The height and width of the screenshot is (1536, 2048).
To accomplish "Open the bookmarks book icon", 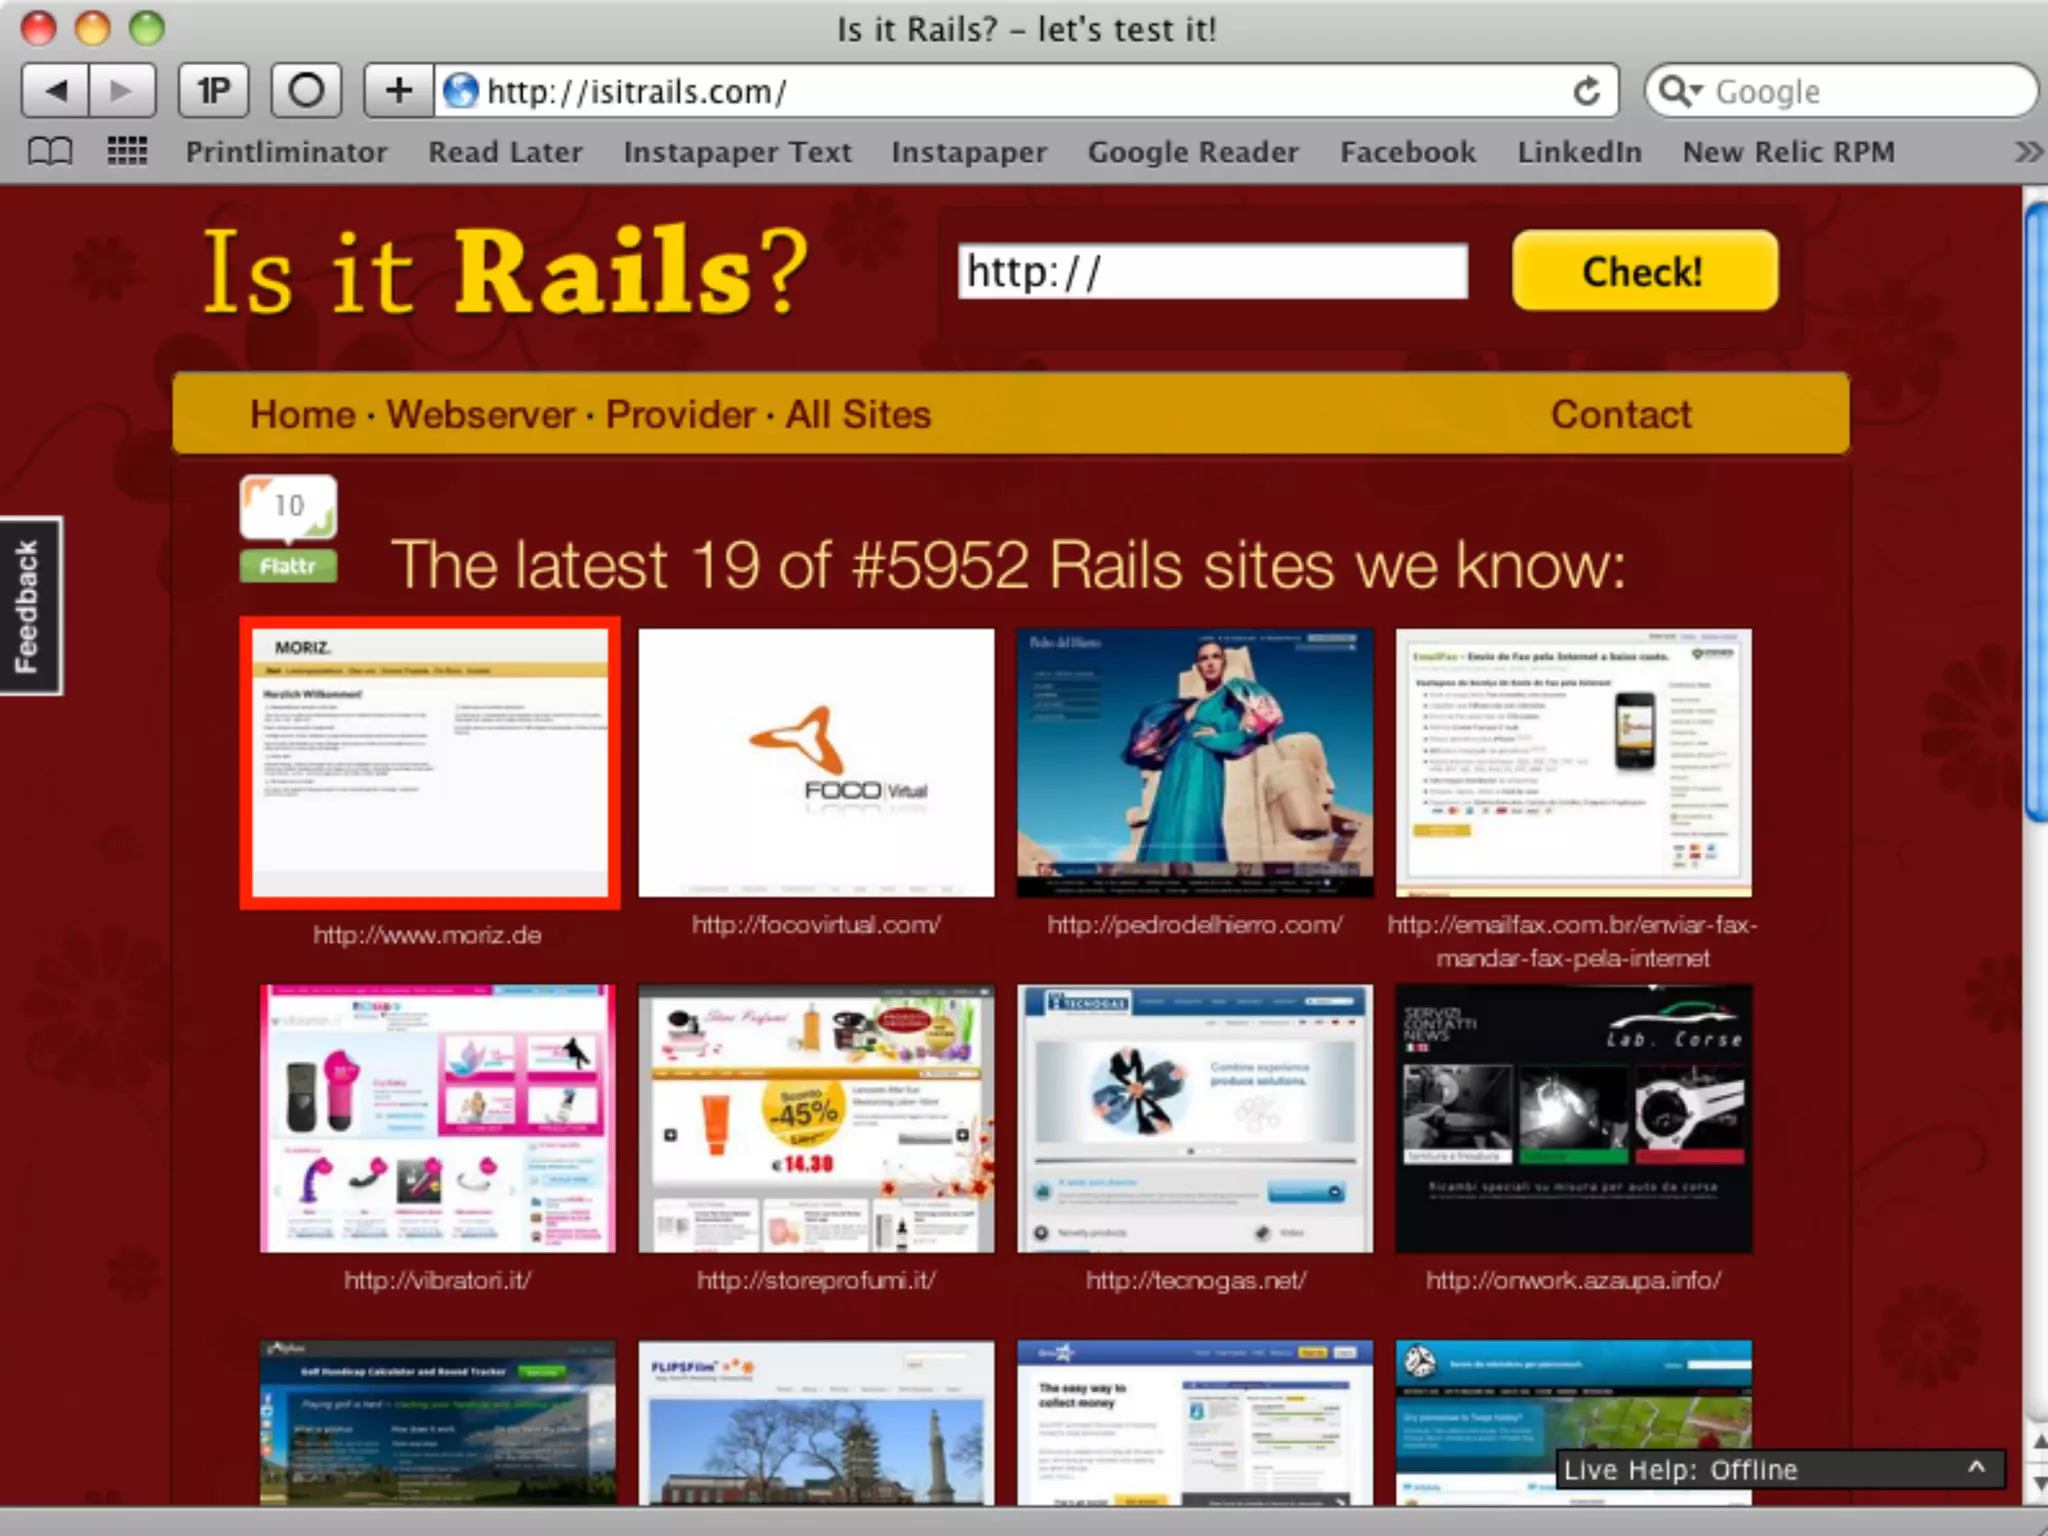I will click(50, 152).
